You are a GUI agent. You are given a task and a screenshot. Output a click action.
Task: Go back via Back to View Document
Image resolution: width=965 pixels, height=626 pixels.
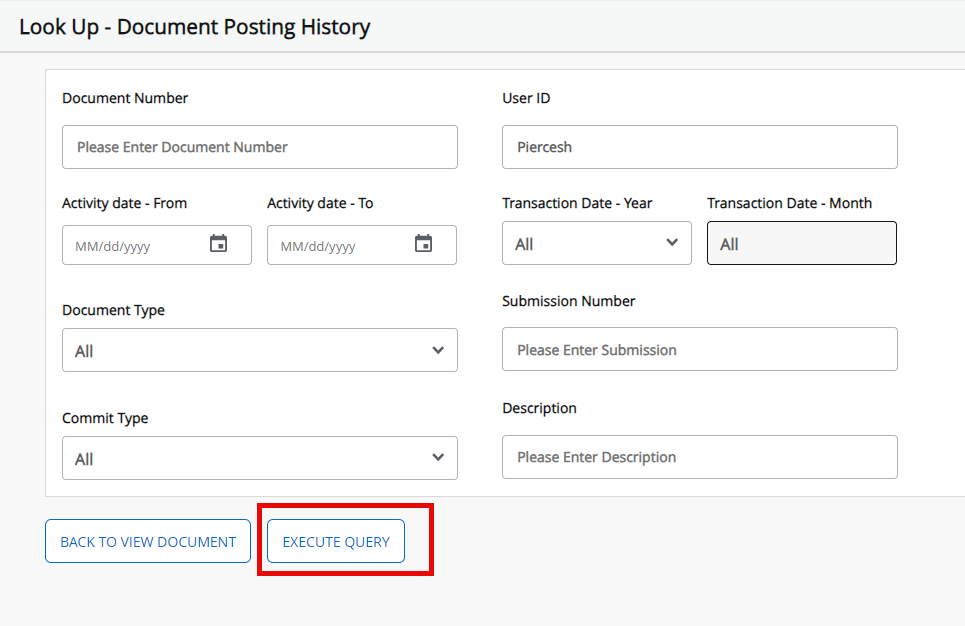148,541
